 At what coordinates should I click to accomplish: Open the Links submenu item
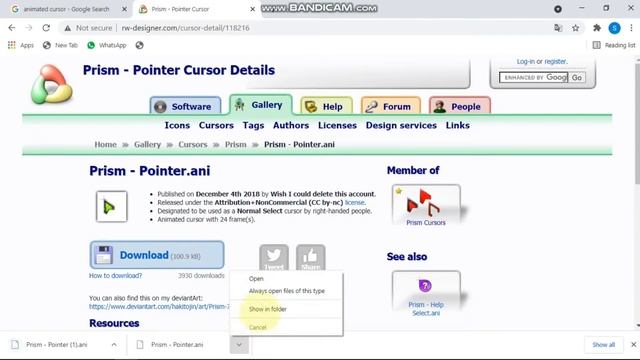[458, 125]
